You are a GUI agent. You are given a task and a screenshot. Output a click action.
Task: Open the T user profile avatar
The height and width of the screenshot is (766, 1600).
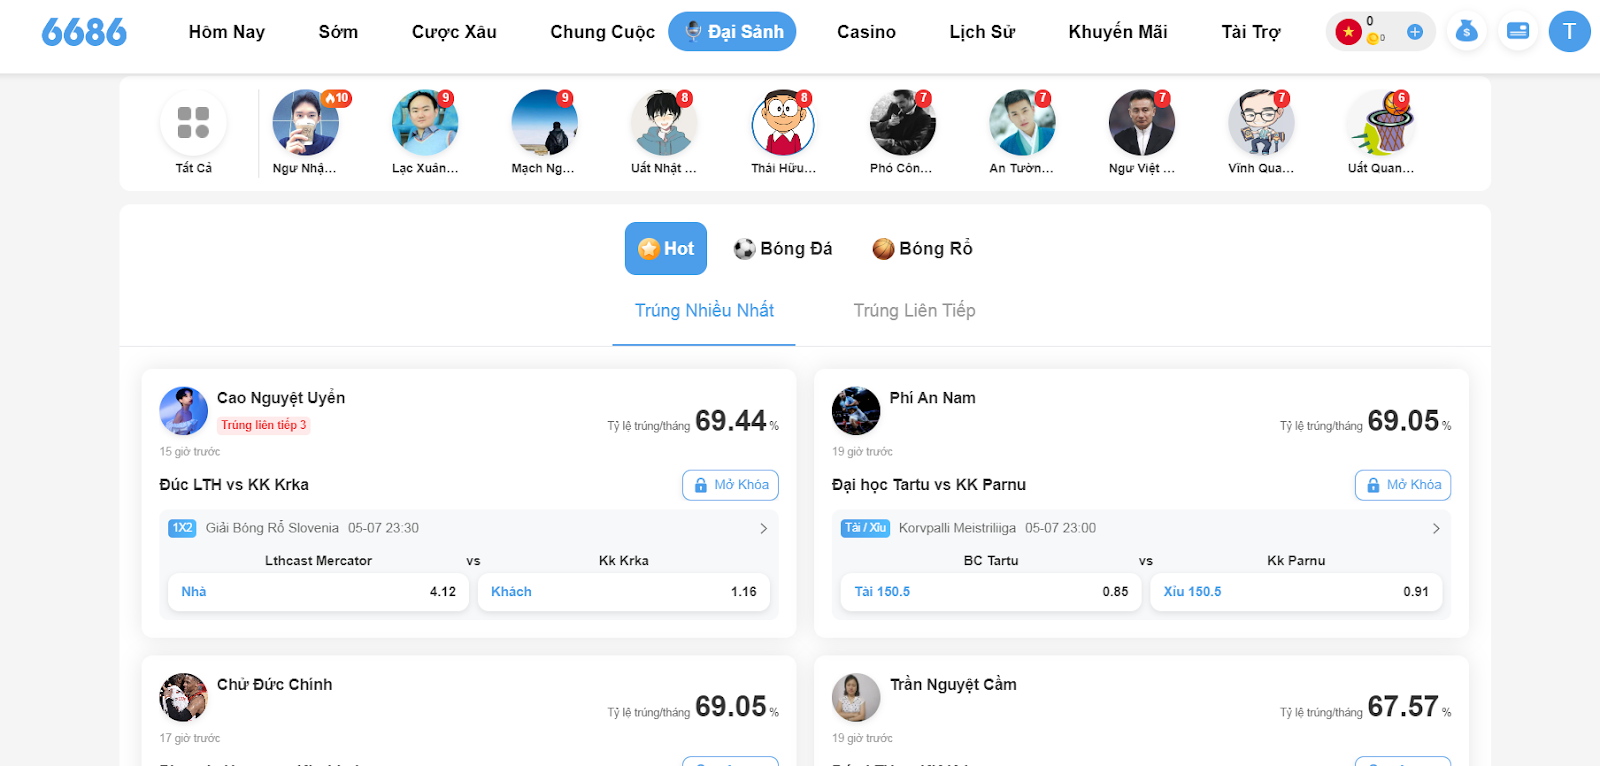1569,32
